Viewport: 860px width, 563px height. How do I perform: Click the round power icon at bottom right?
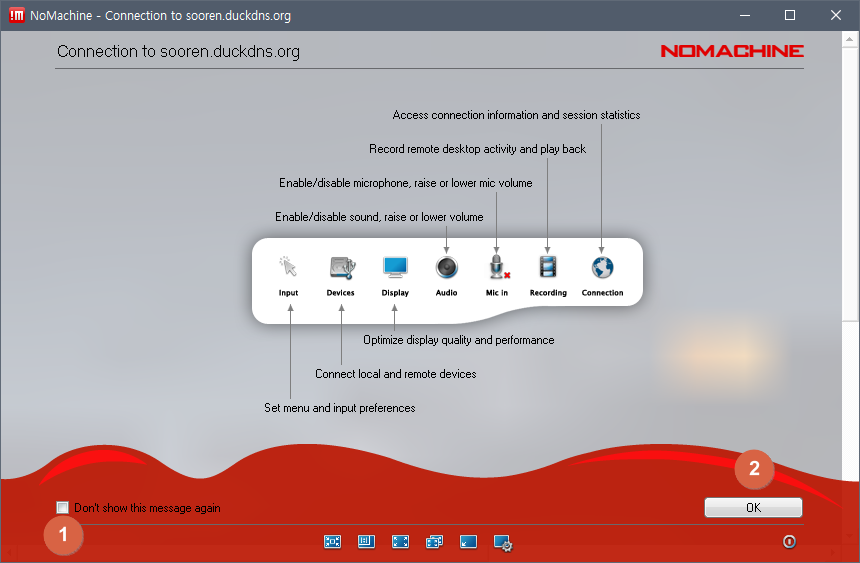coord(789,542)
